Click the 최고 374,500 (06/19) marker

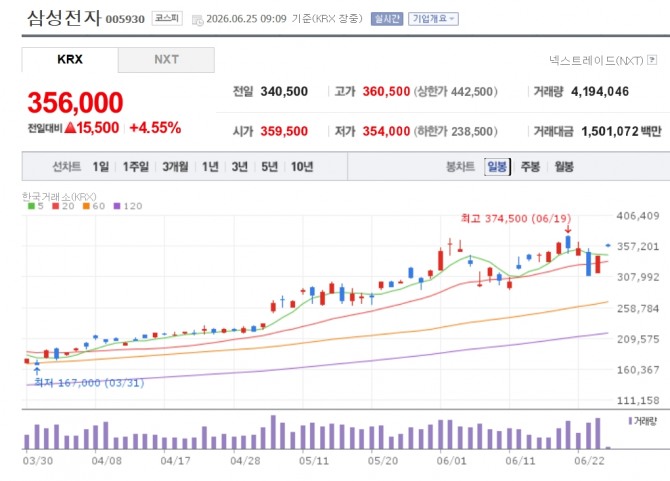[x=516, y=218]
